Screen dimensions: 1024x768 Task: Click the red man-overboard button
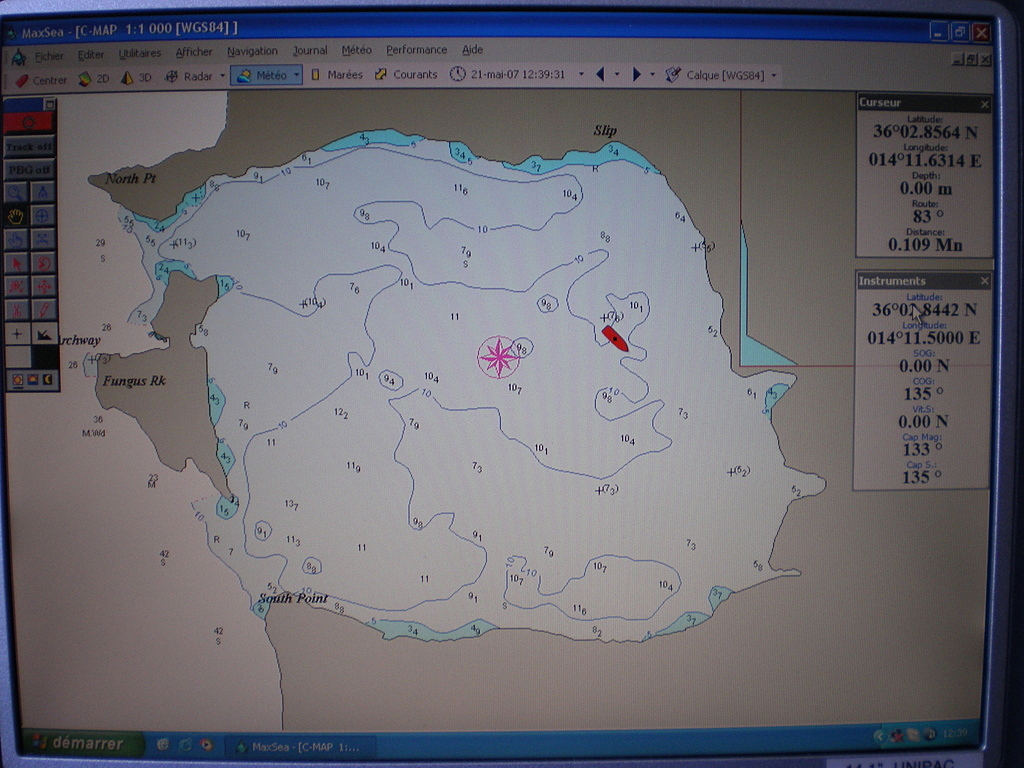(29, 122)
